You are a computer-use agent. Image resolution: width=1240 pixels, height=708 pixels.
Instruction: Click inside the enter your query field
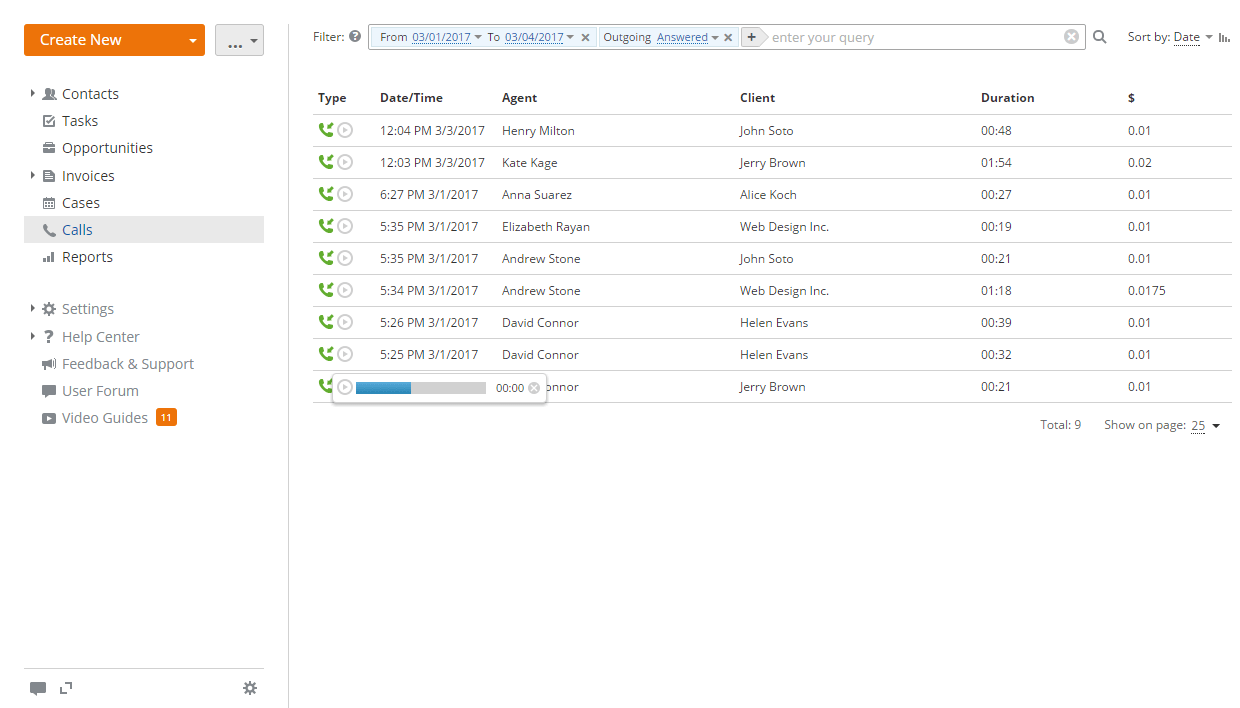(900, 37)
